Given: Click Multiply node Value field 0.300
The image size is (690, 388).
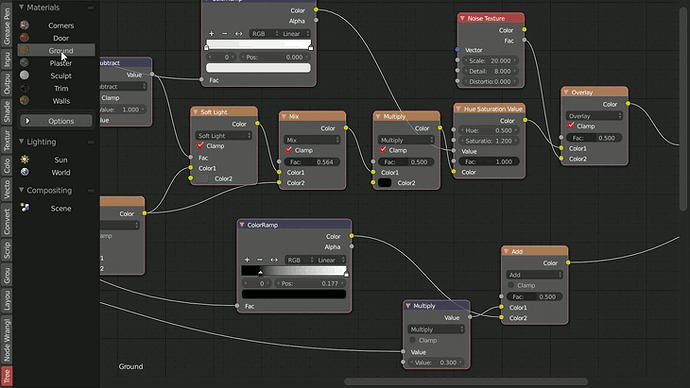Looking at the screenshot, I should click(436, 362).
